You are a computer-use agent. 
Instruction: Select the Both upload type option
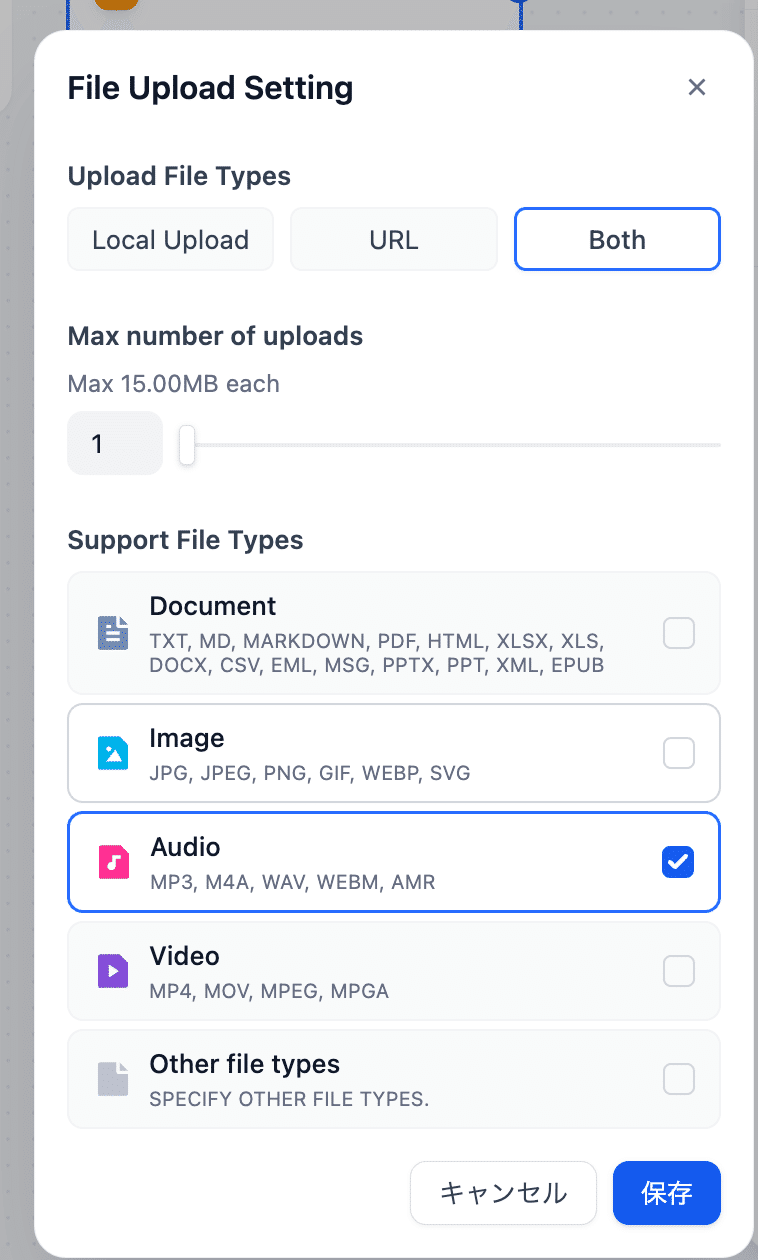tap(617, 240)
